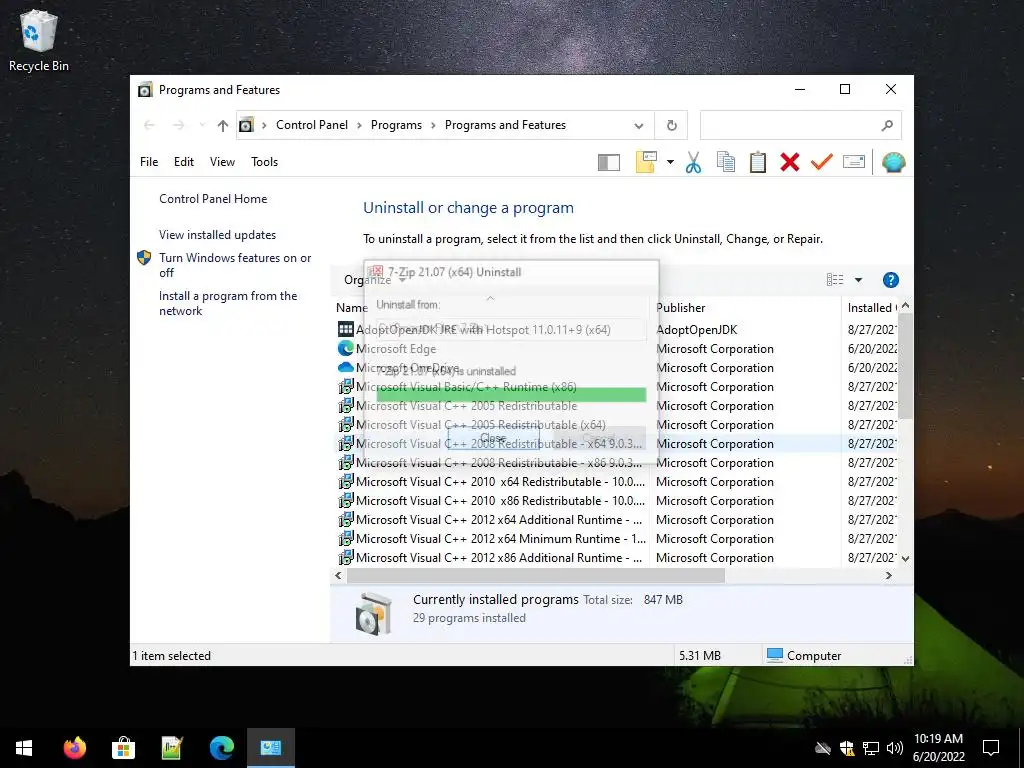Click the globe shell icon in toolbar

(893, 162)
